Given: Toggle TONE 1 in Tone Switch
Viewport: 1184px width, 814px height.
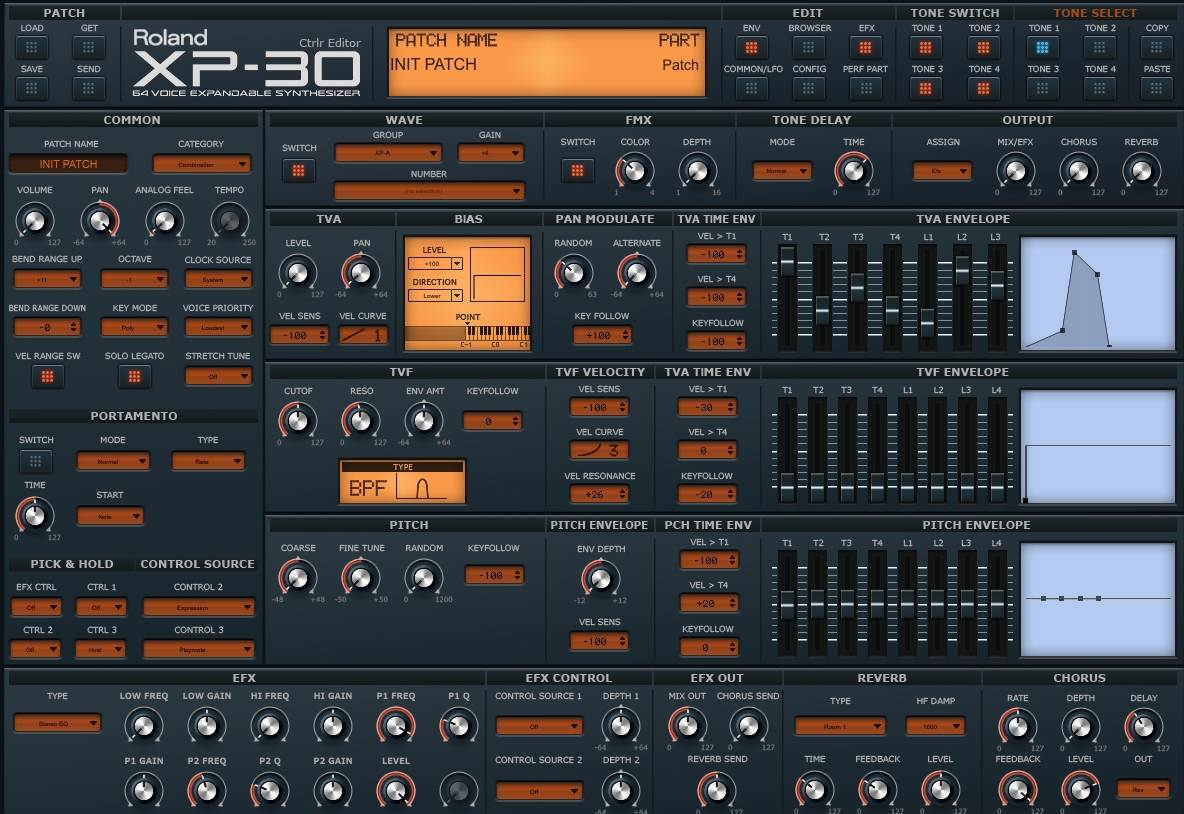Looking at the screenshot, I should point(926,48).
